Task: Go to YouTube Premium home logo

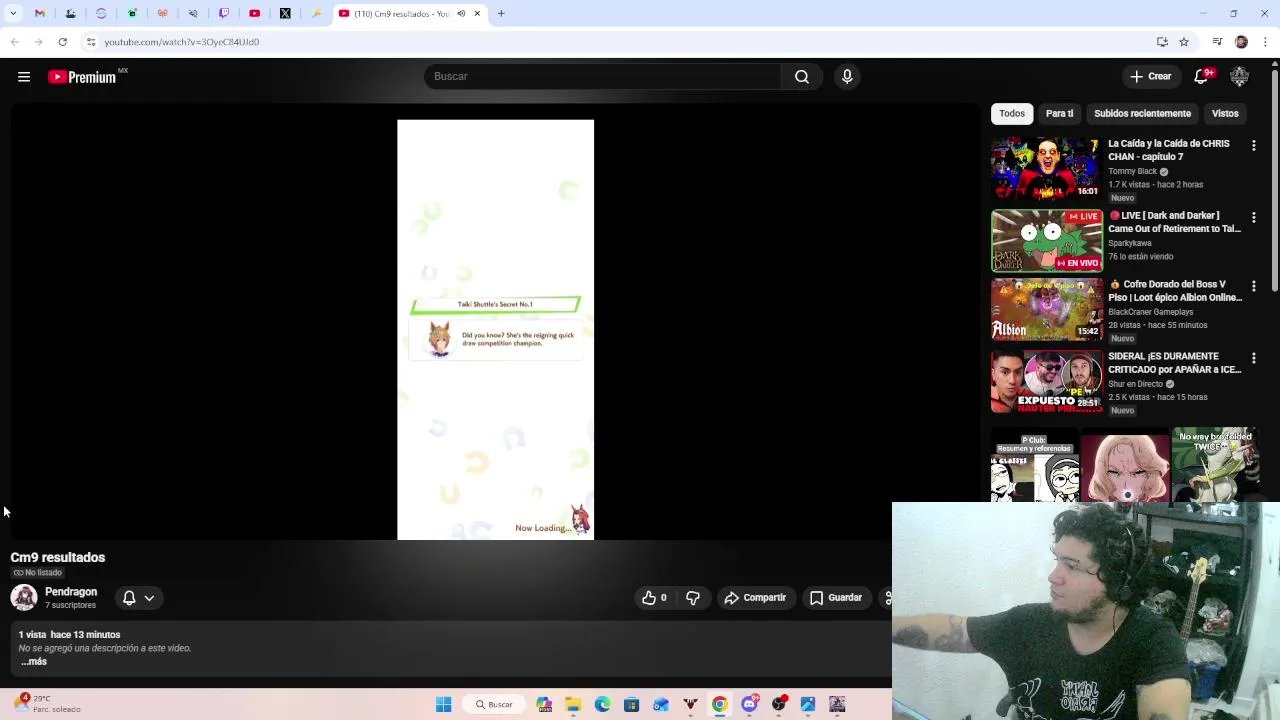Action: click(x=82, y=77)
